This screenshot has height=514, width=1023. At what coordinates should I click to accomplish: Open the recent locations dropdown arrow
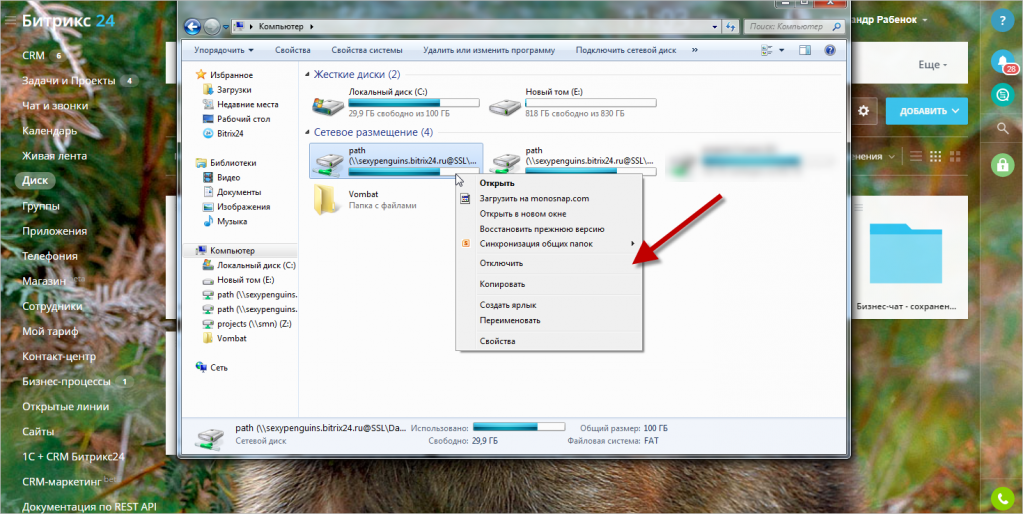pos(226,27)
